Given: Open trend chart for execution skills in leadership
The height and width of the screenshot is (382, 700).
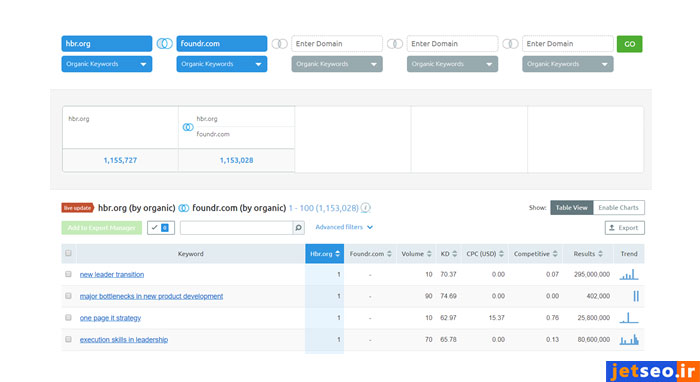Looking at the screenshot, I should [x=629, y=340].
